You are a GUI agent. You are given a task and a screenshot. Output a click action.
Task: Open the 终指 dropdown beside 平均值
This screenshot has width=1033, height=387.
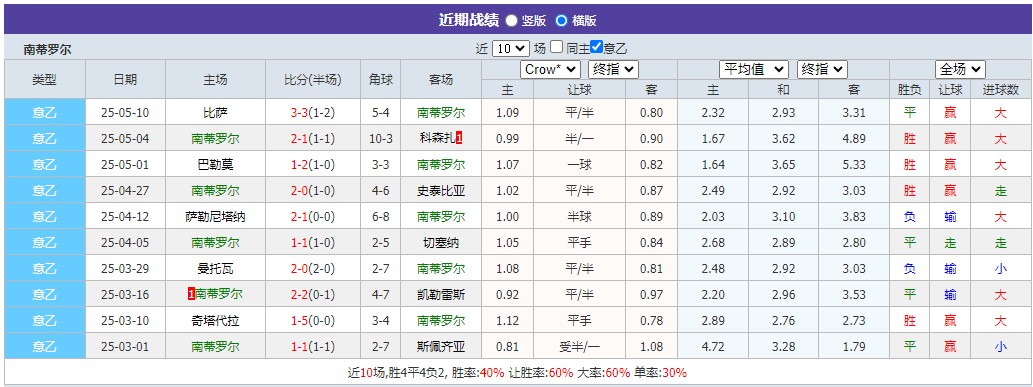pyautogui.click(x=822, y=69)
